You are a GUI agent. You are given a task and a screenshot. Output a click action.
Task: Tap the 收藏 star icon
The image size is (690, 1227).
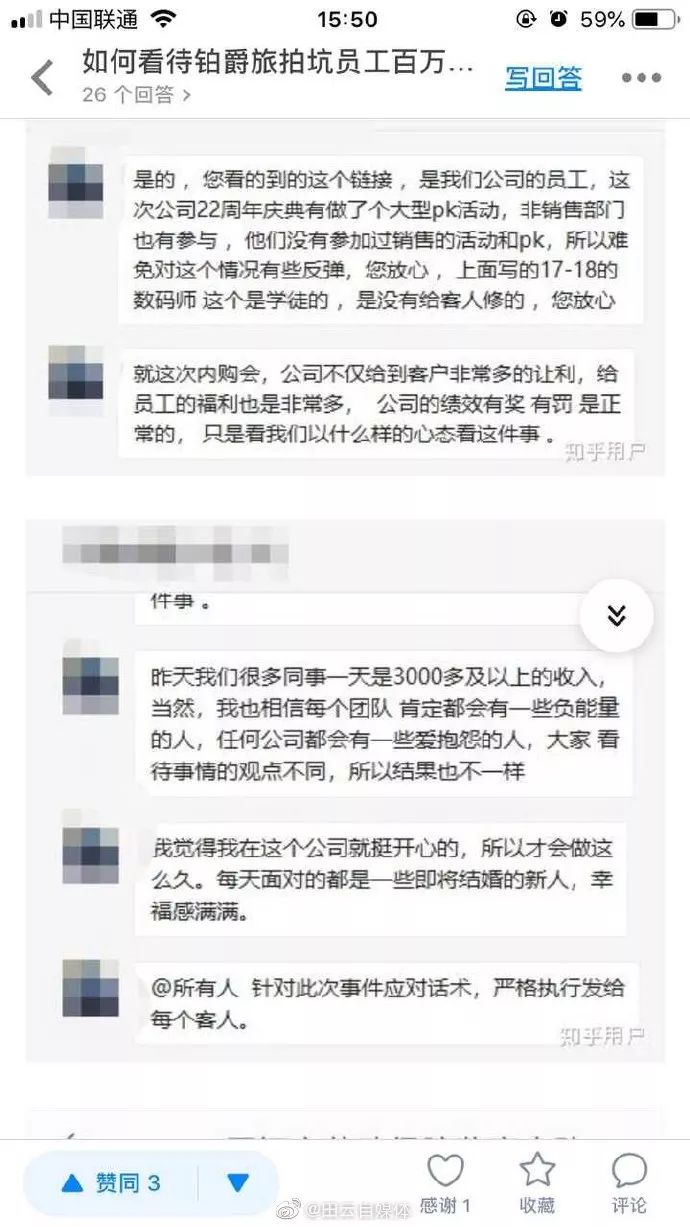[x=537, y=1171]
